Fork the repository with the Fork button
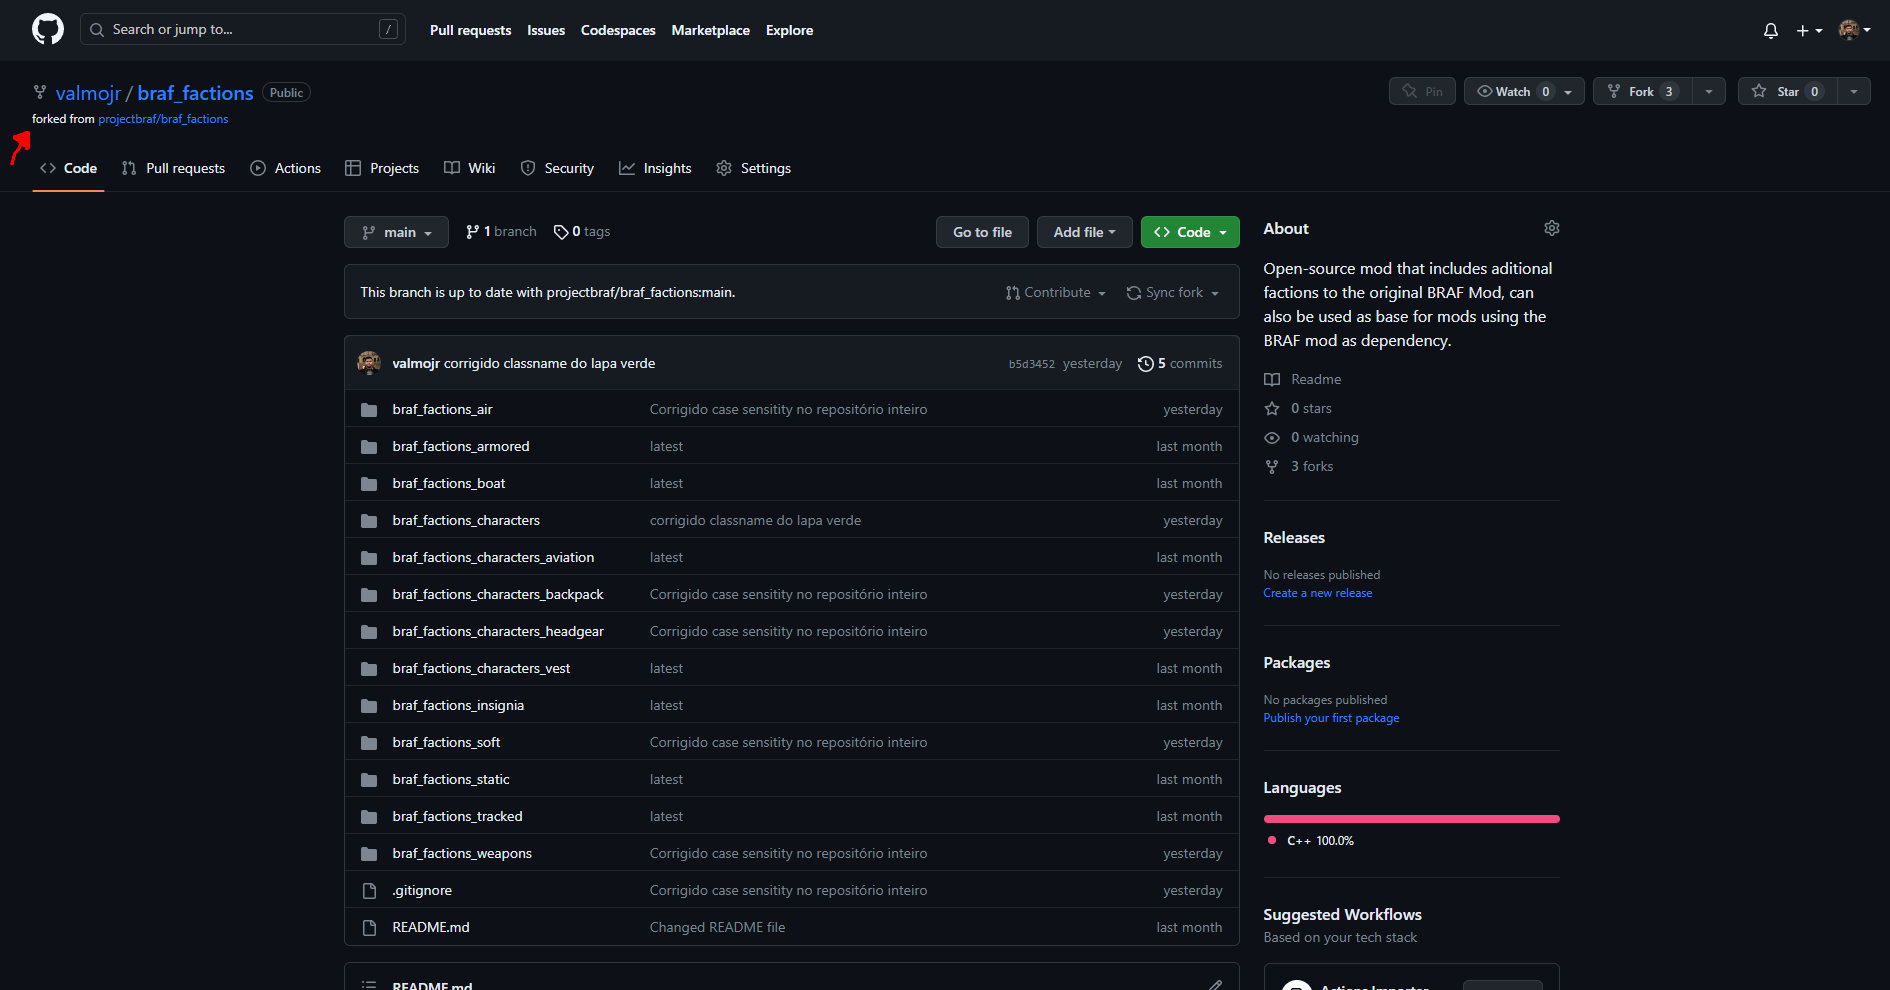This screenshot has height=990, width=1890. point(1643,91)
